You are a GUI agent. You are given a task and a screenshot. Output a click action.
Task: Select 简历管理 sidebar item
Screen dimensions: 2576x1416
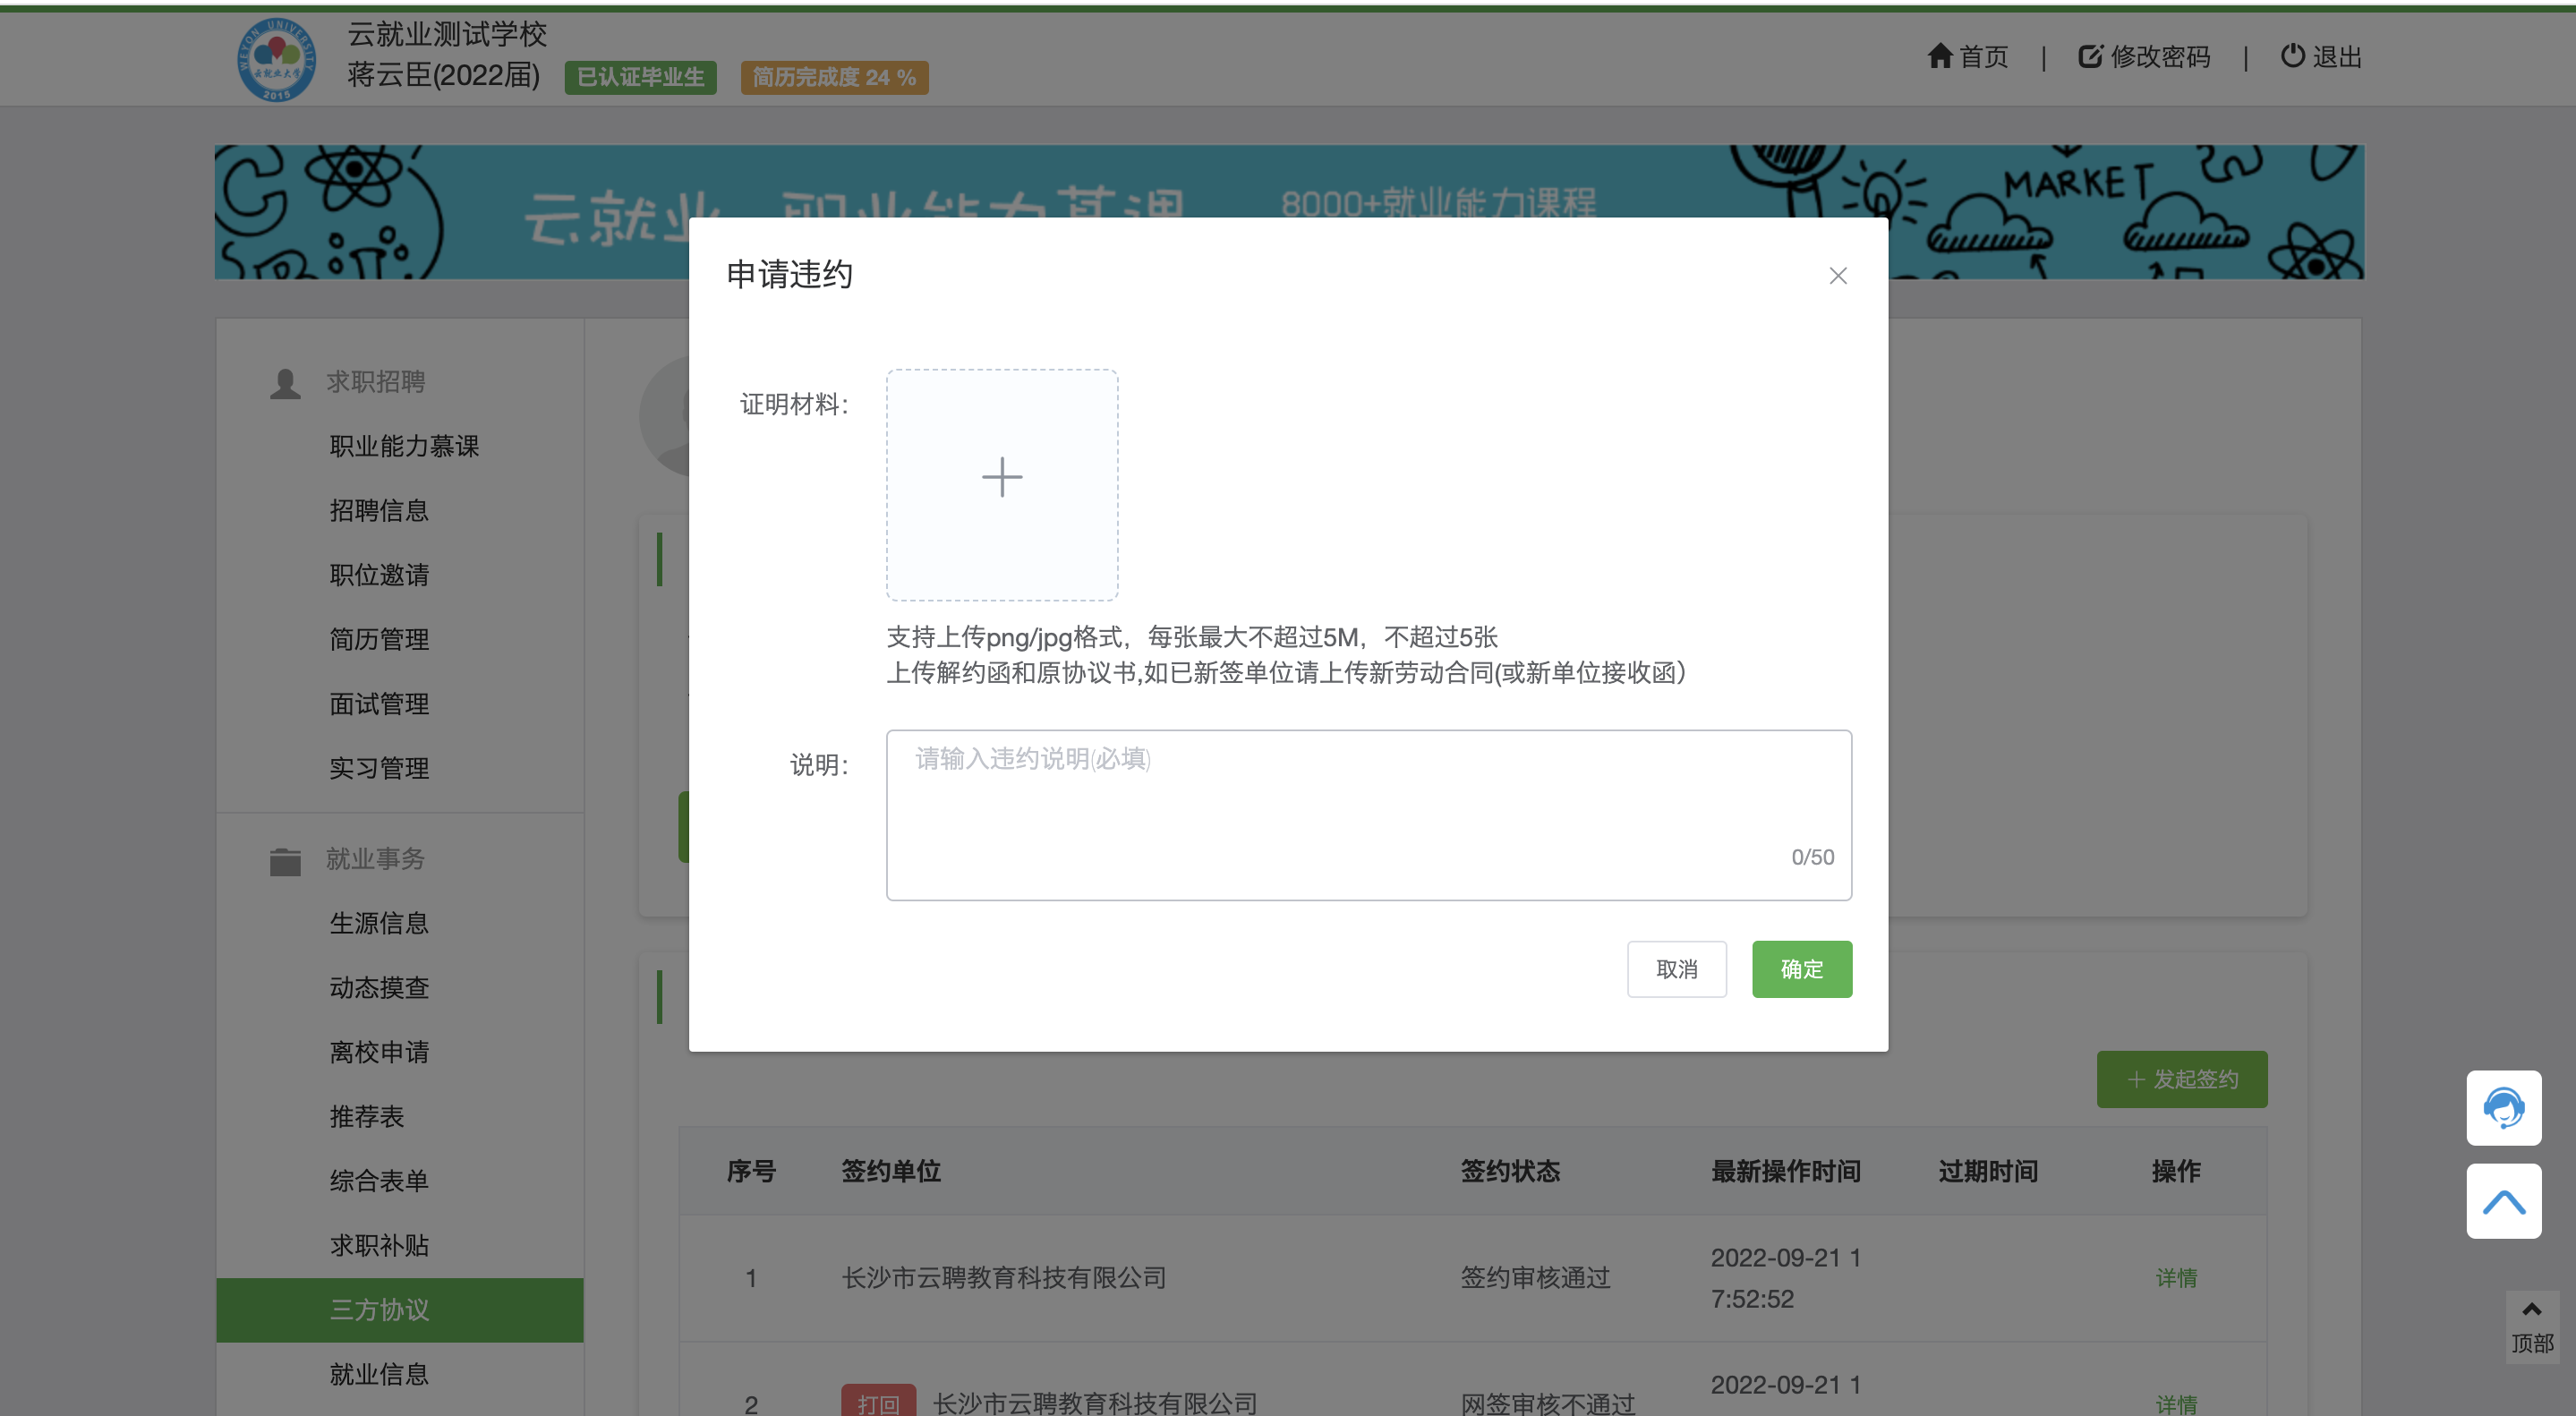click(x=379, y=639)
